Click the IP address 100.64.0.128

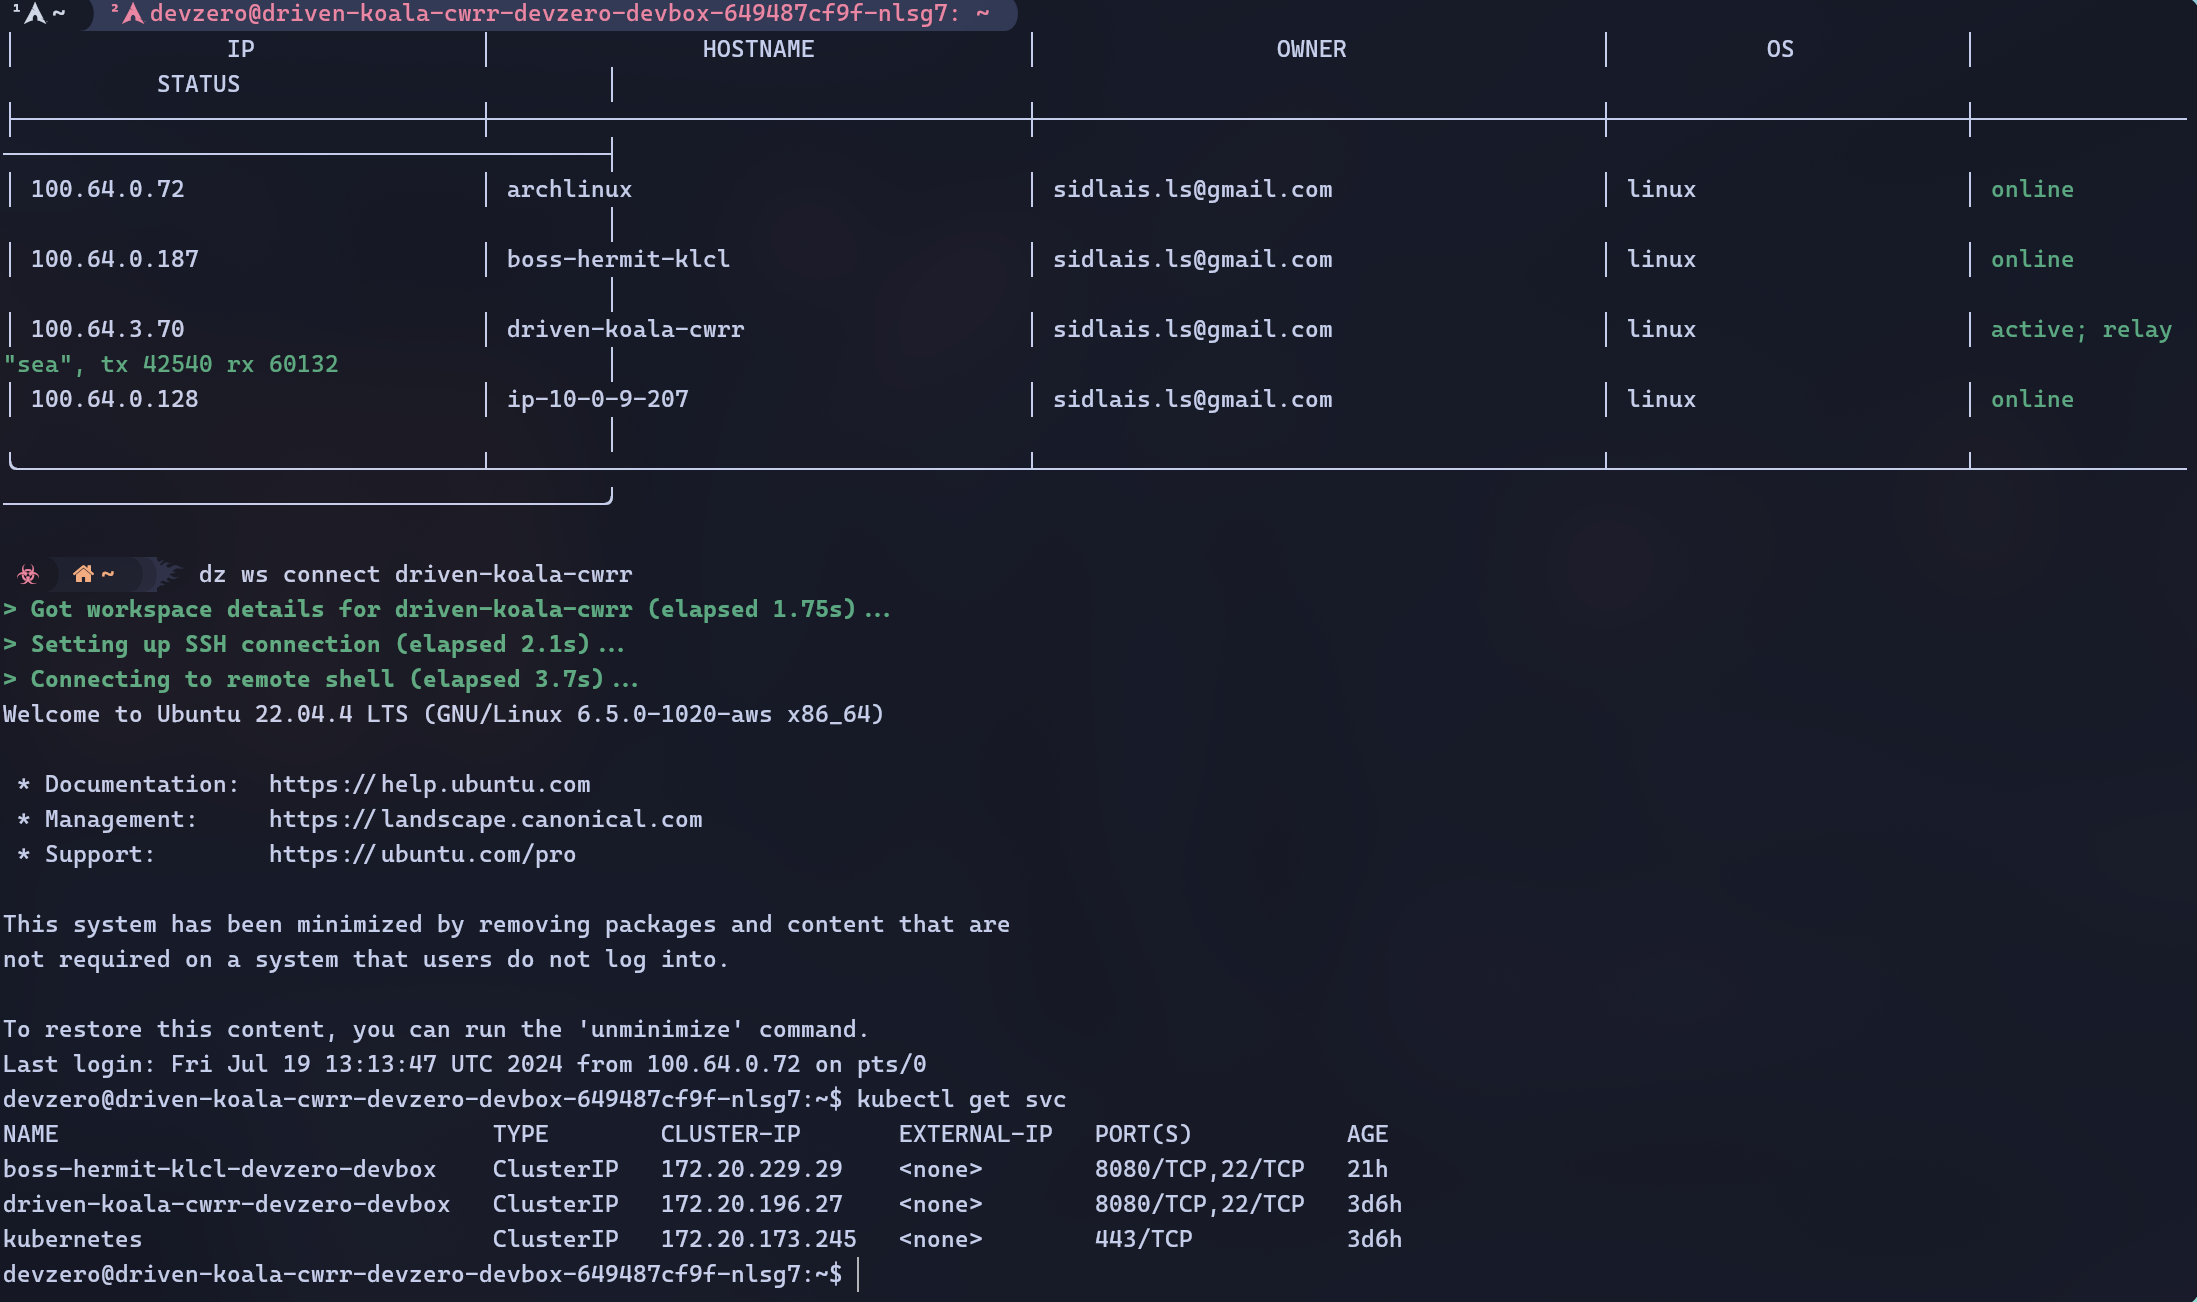[115, 399]
